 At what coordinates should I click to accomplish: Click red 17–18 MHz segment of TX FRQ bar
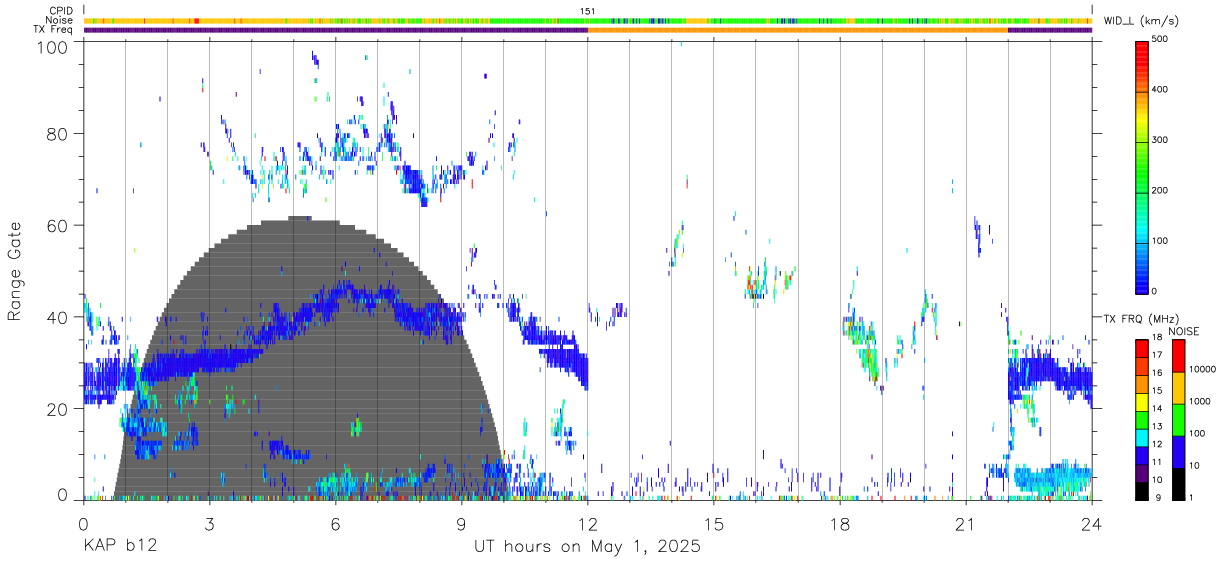tap(1142, 348)
